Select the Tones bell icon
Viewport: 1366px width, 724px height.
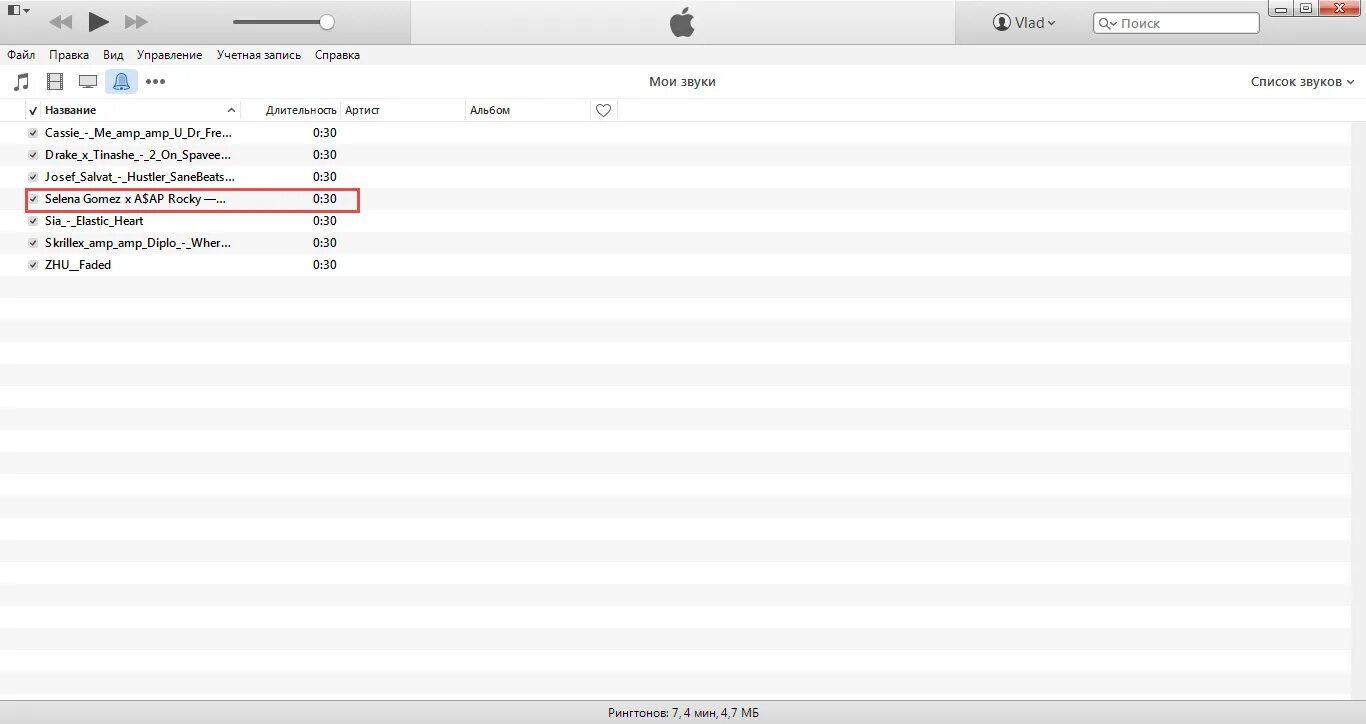pyautogui.click(x=121, y=82)
